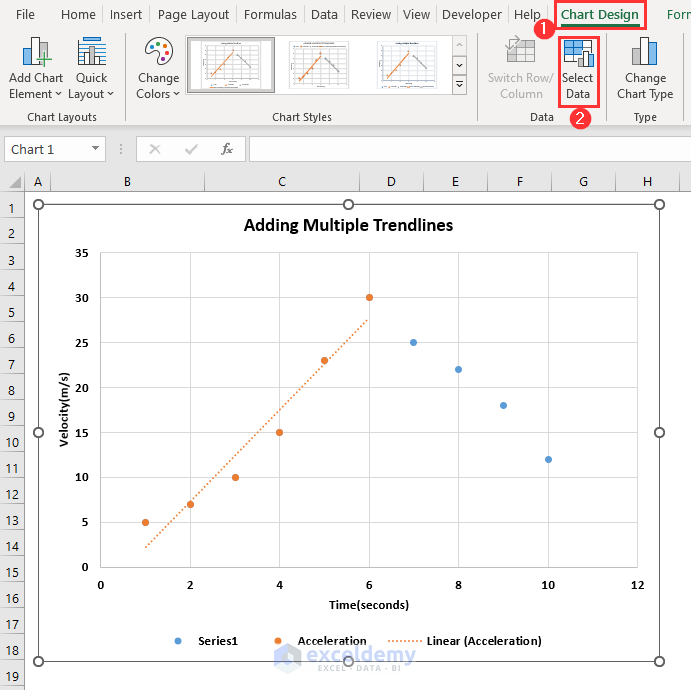Click inside the formula bar field
The image size is (691, 690).
(x=470, y=149)
